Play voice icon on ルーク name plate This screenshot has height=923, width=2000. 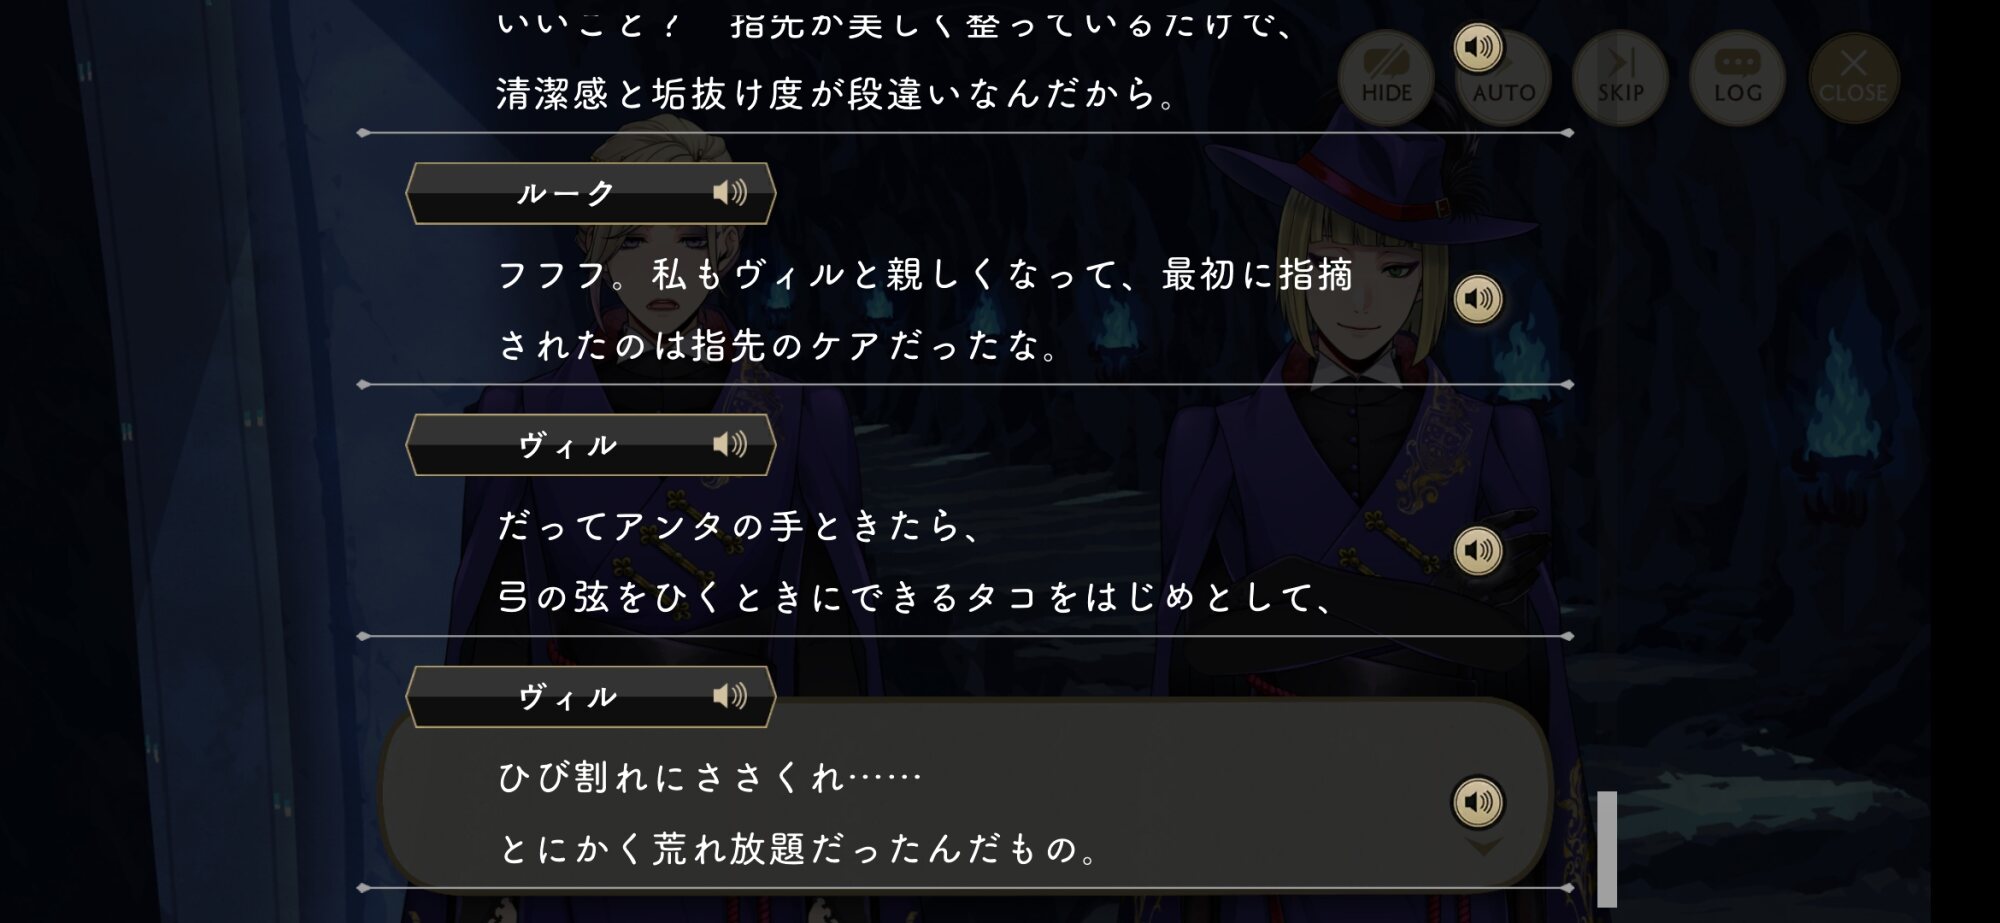[730, 192]
